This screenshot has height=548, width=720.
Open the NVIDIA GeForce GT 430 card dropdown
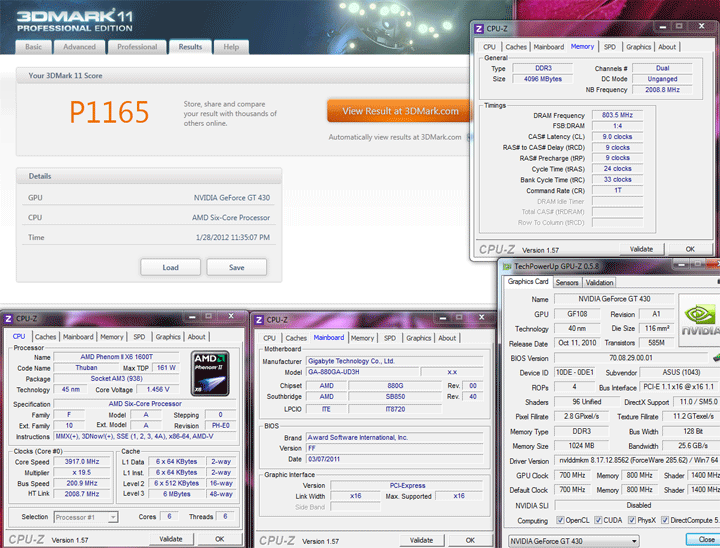[x=573, y=541]
